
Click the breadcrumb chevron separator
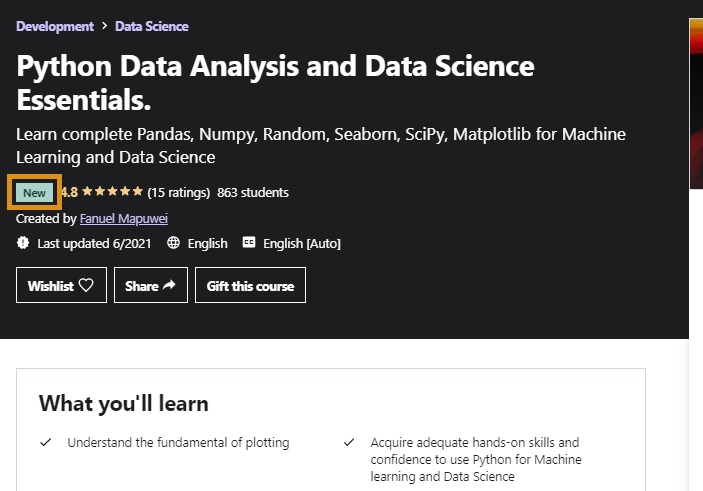[105, 26]
